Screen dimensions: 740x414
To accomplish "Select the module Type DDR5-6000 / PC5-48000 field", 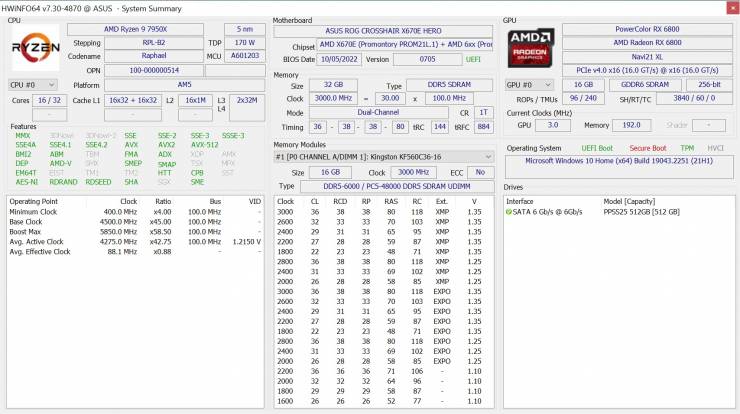I will tap(397, 186).
